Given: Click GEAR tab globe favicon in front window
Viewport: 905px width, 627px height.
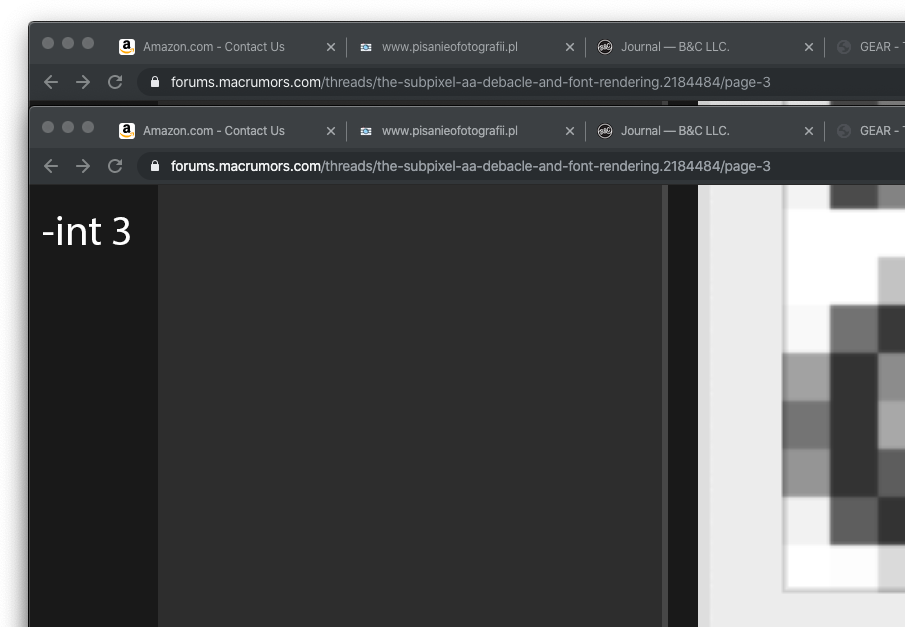Looking at the screenshot, I should tap(844, 131).
